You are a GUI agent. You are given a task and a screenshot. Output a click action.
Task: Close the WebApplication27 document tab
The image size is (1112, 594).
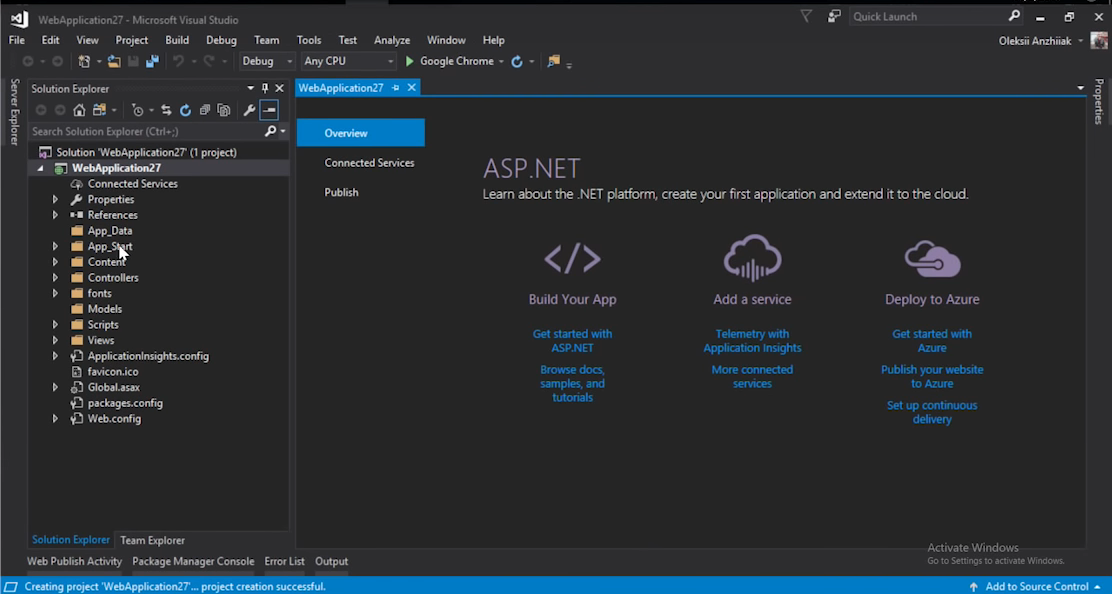(x=411, y=88)
